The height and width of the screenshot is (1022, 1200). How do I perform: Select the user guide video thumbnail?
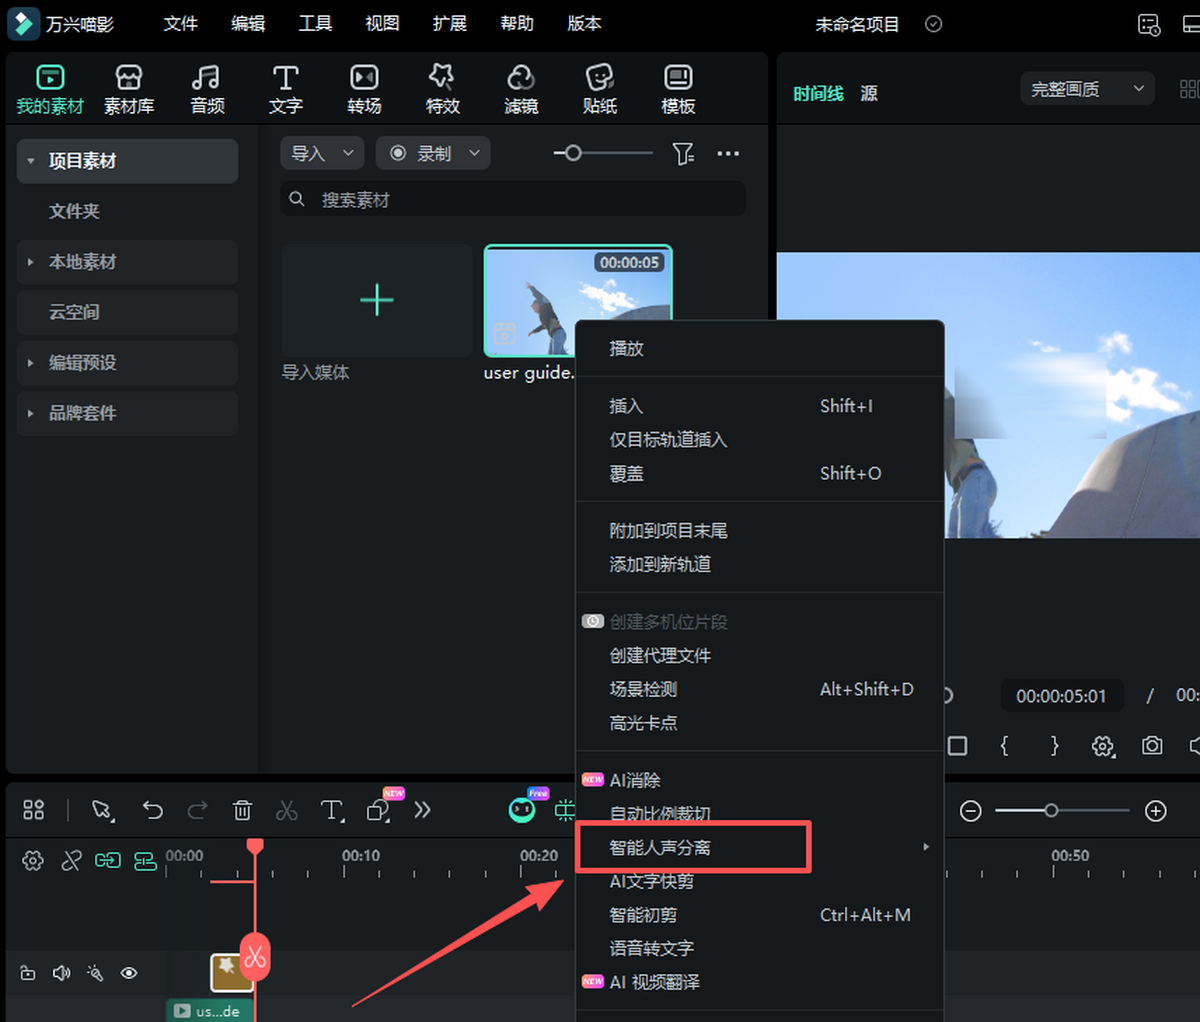578,300
